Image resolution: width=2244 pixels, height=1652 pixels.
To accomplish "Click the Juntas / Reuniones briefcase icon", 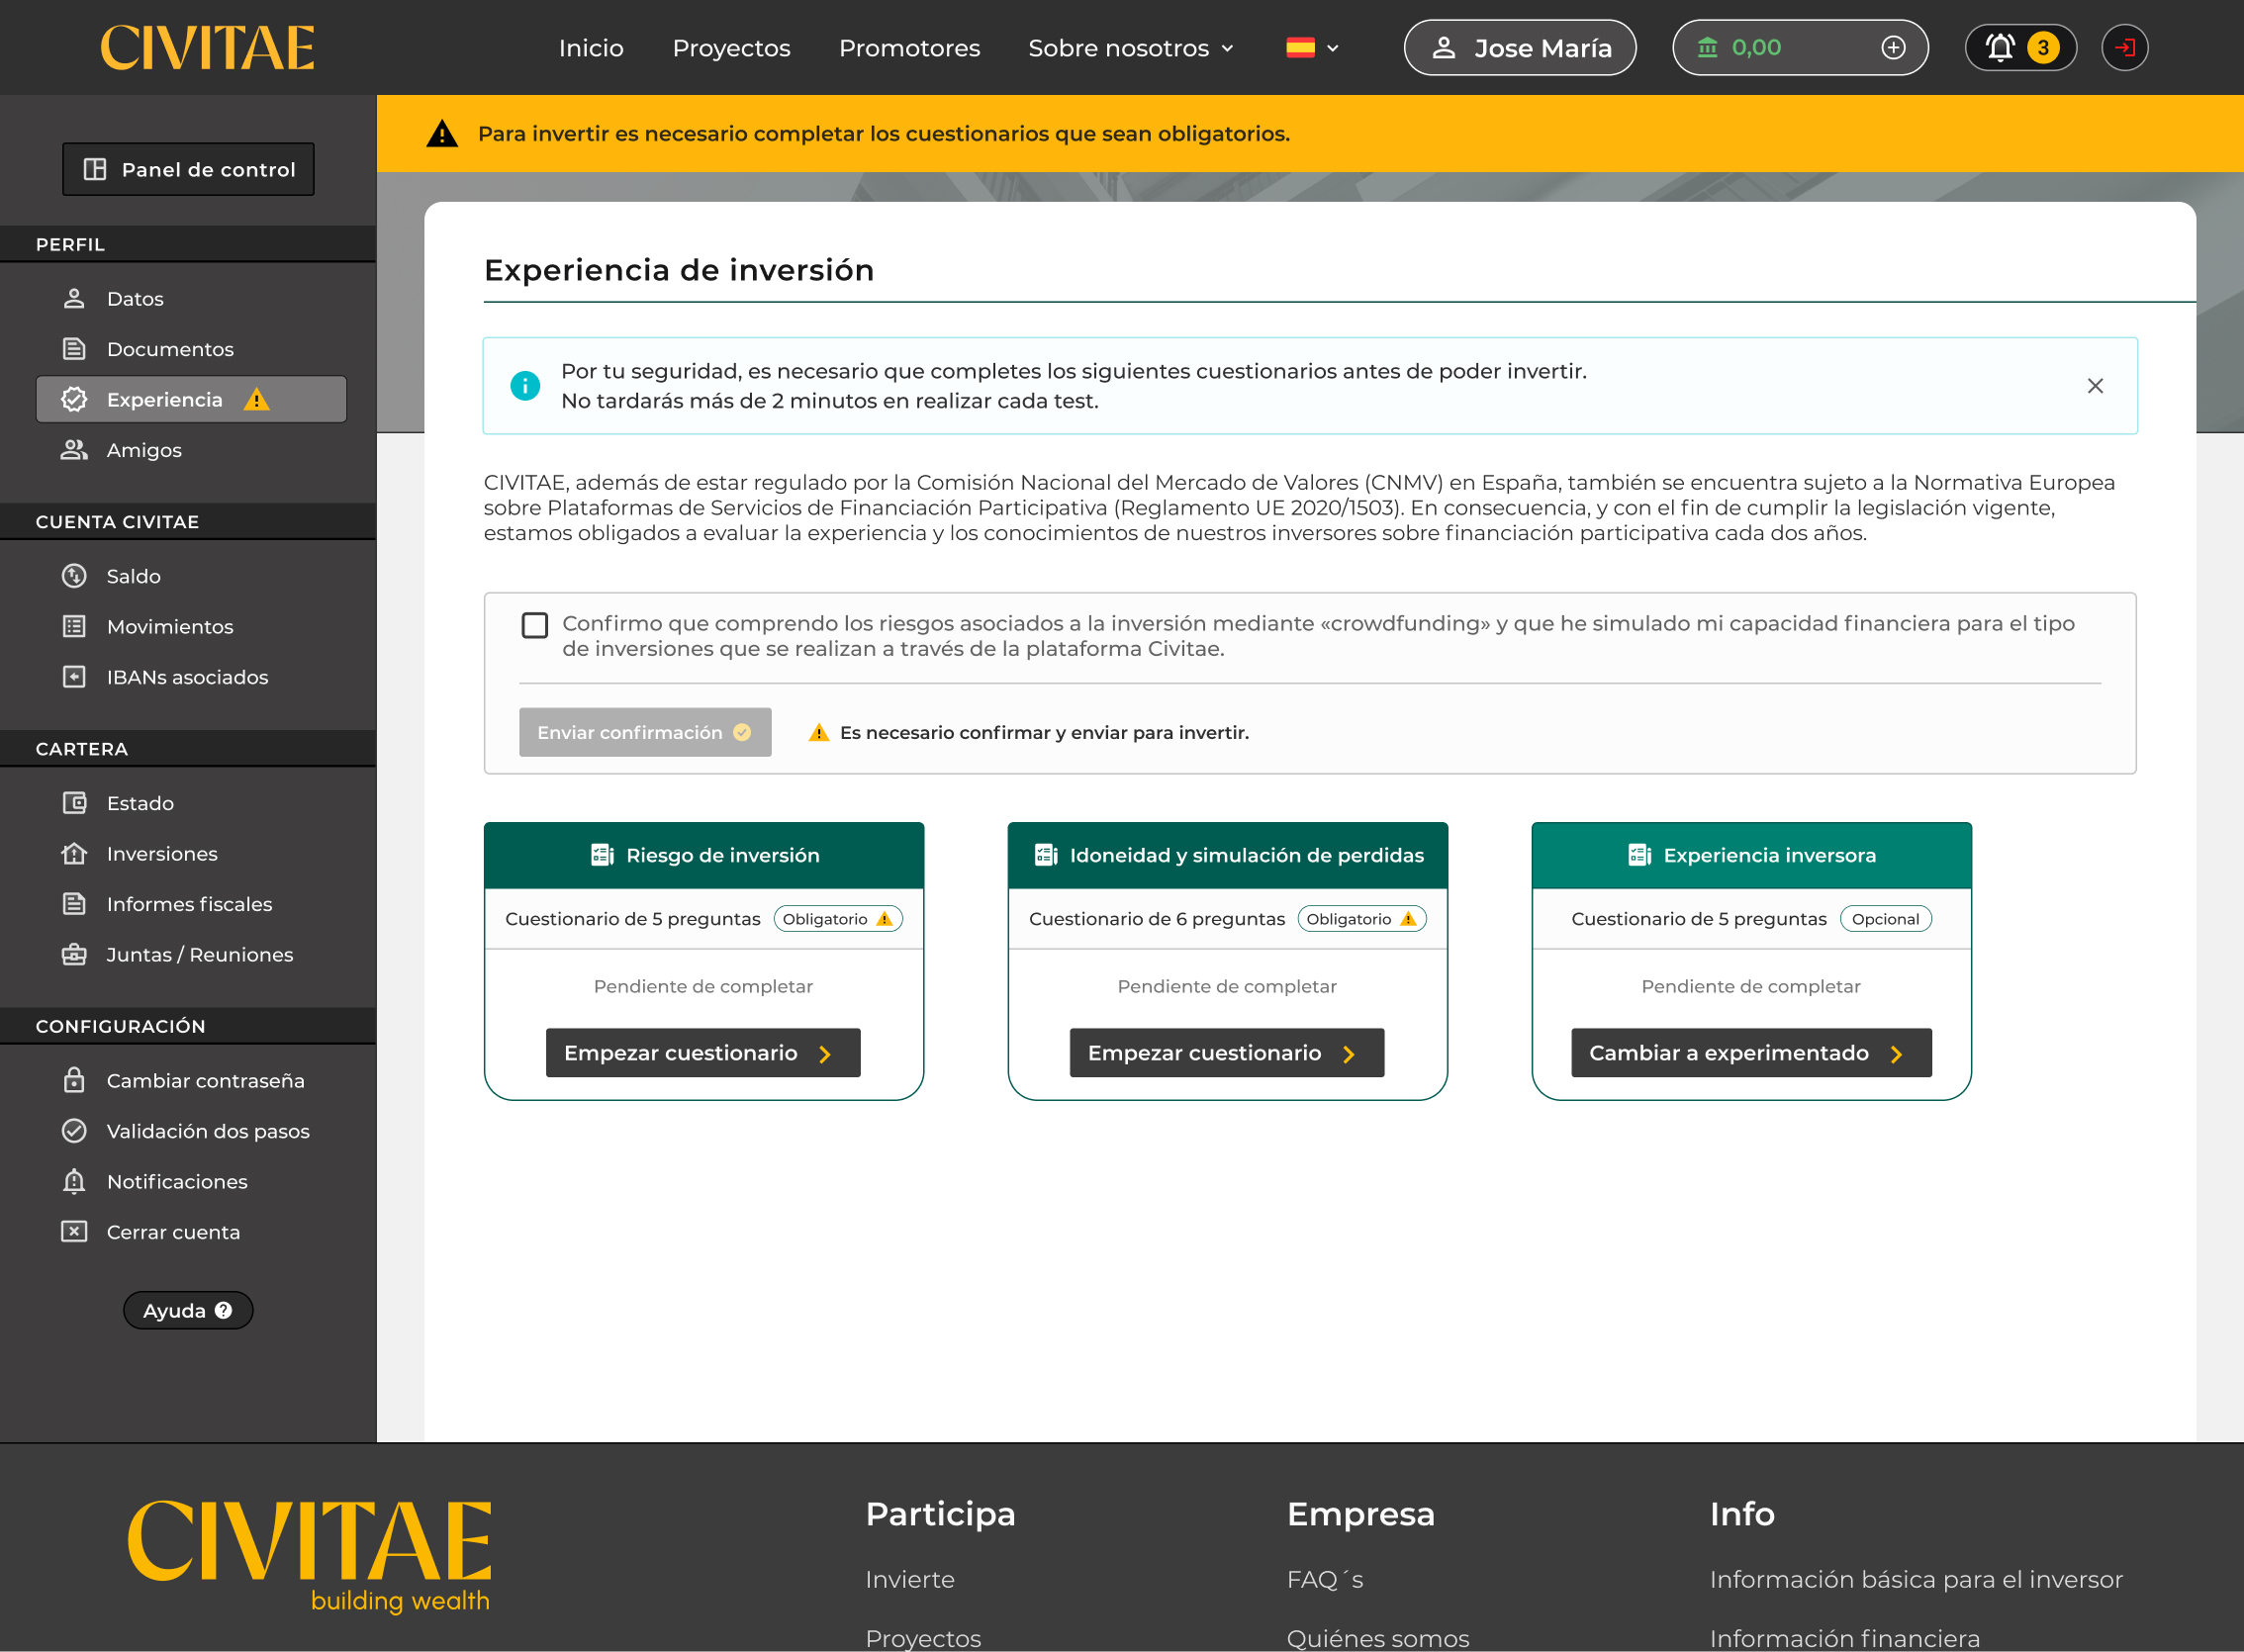I will 74,954.
